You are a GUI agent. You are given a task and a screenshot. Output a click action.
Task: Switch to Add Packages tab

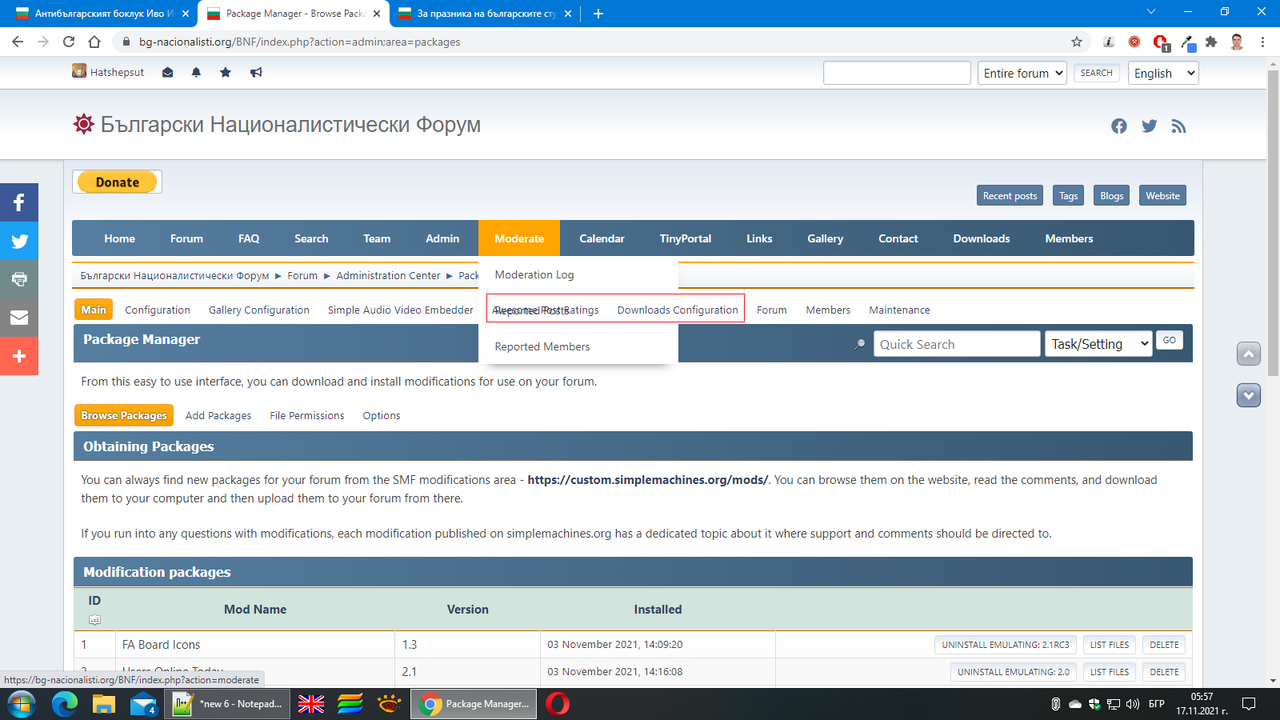pos(218,415)
